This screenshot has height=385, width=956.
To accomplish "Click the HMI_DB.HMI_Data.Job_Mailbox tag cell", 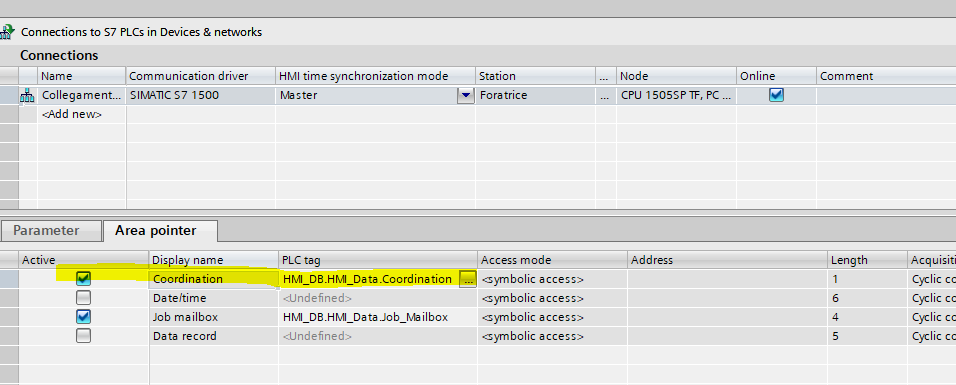I will (377, 317).
